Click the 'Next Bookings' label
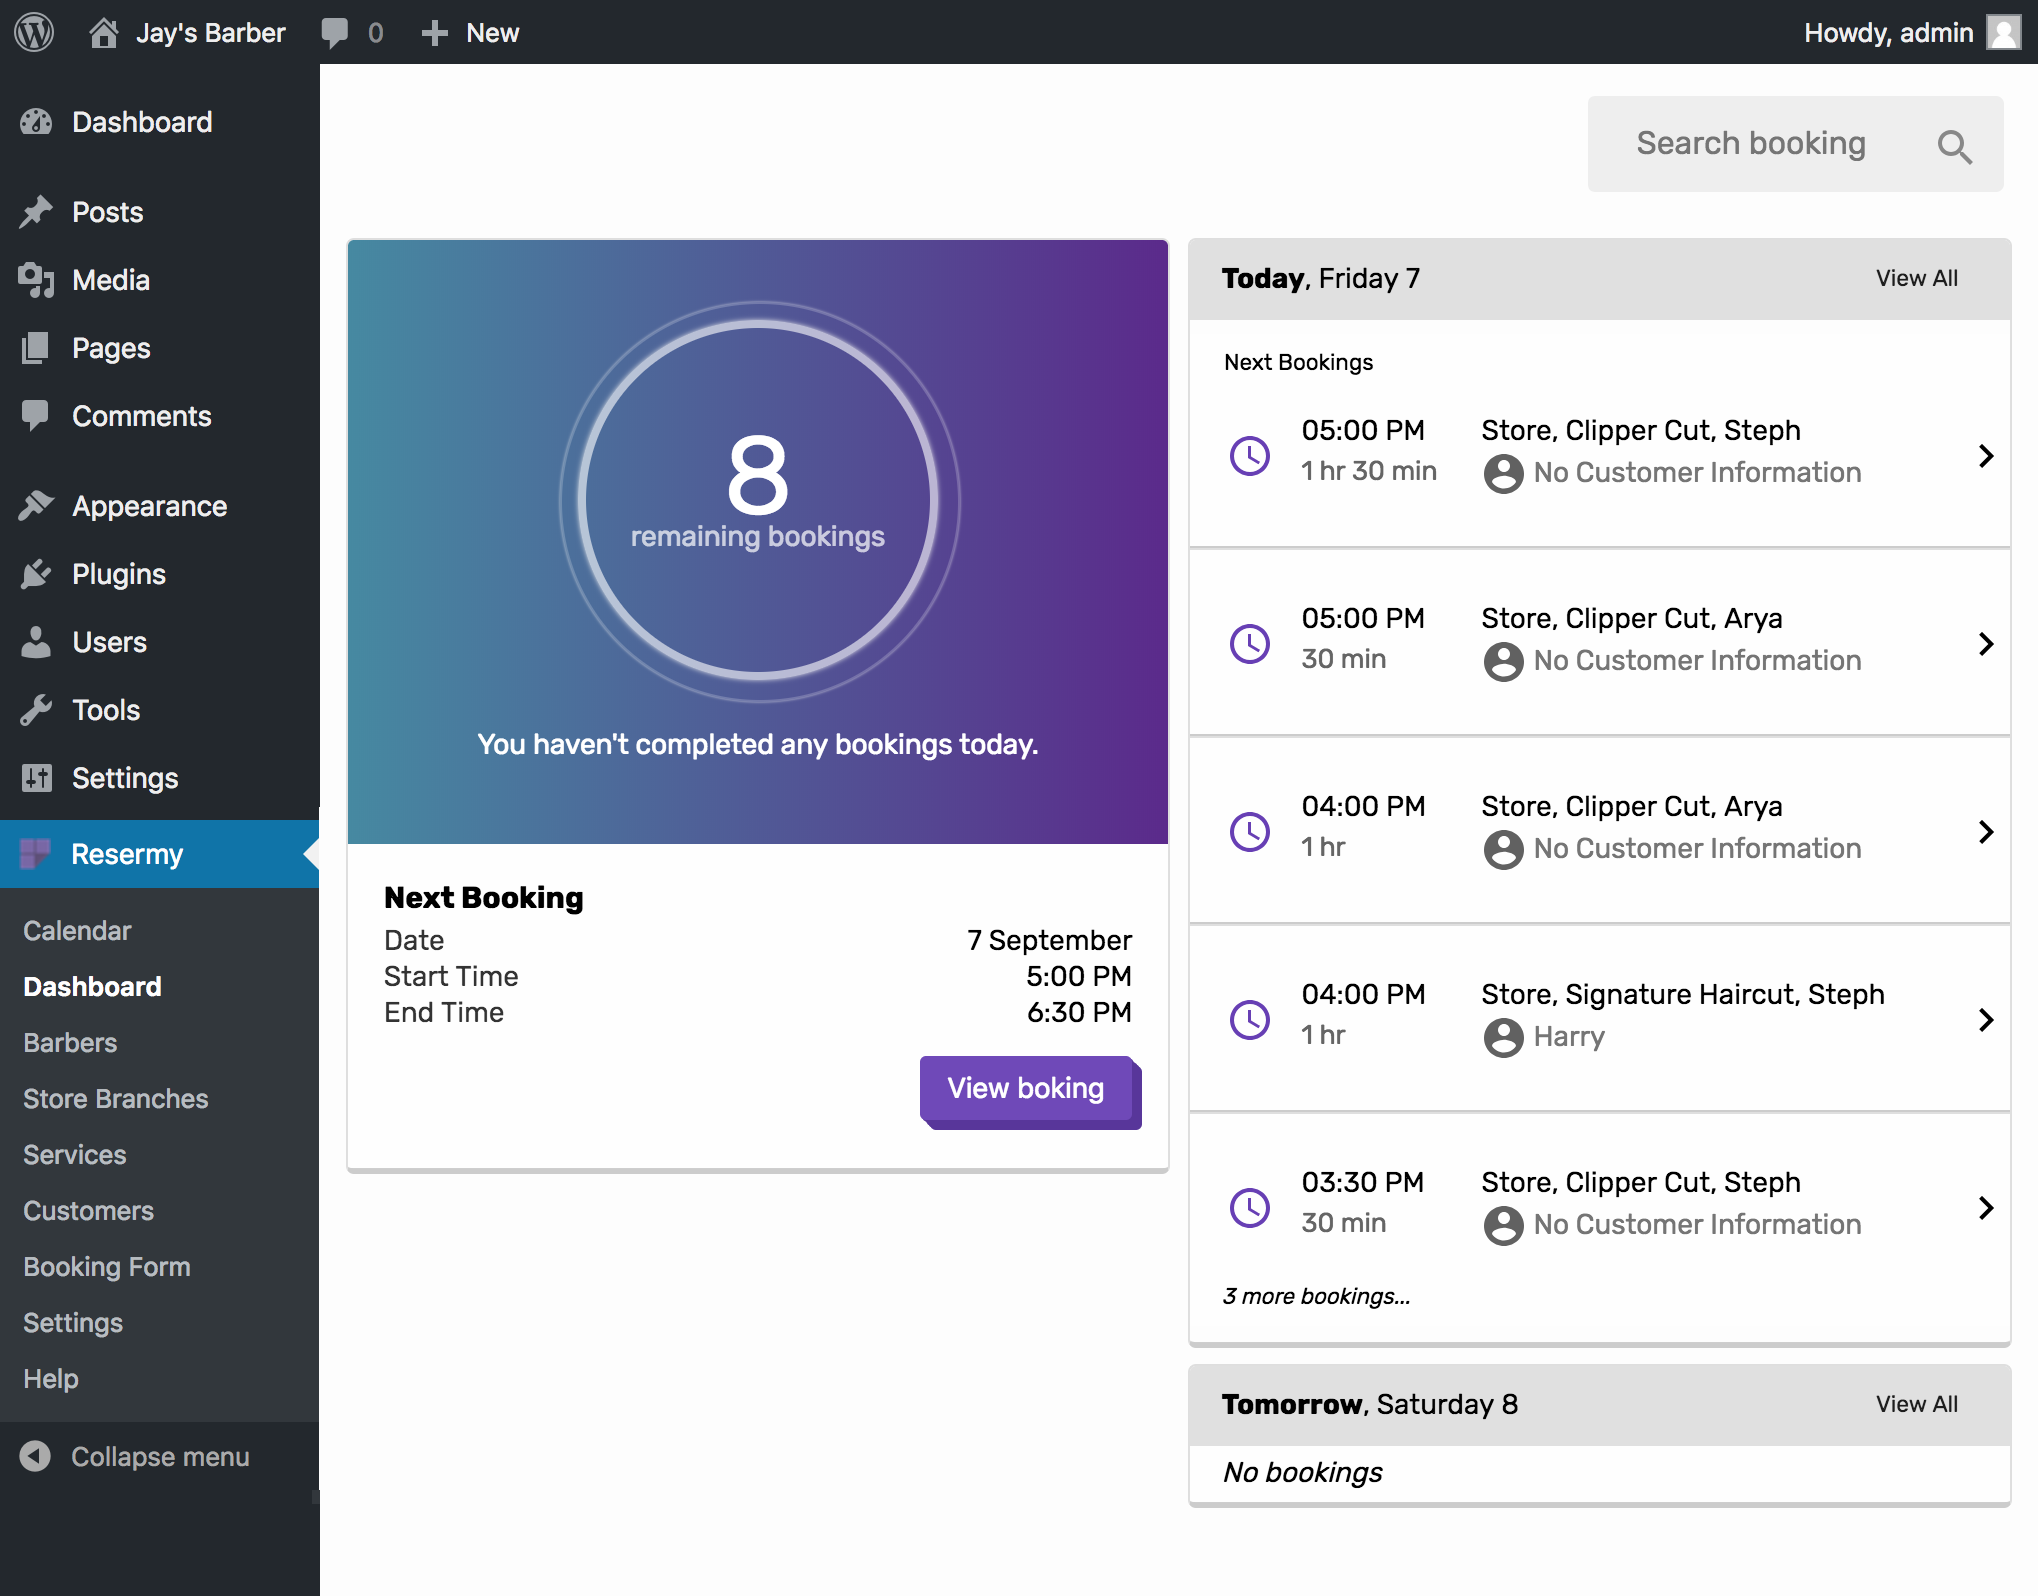The width and height of the screenshot is (2038, 1596). click(x=1298, y=362)
